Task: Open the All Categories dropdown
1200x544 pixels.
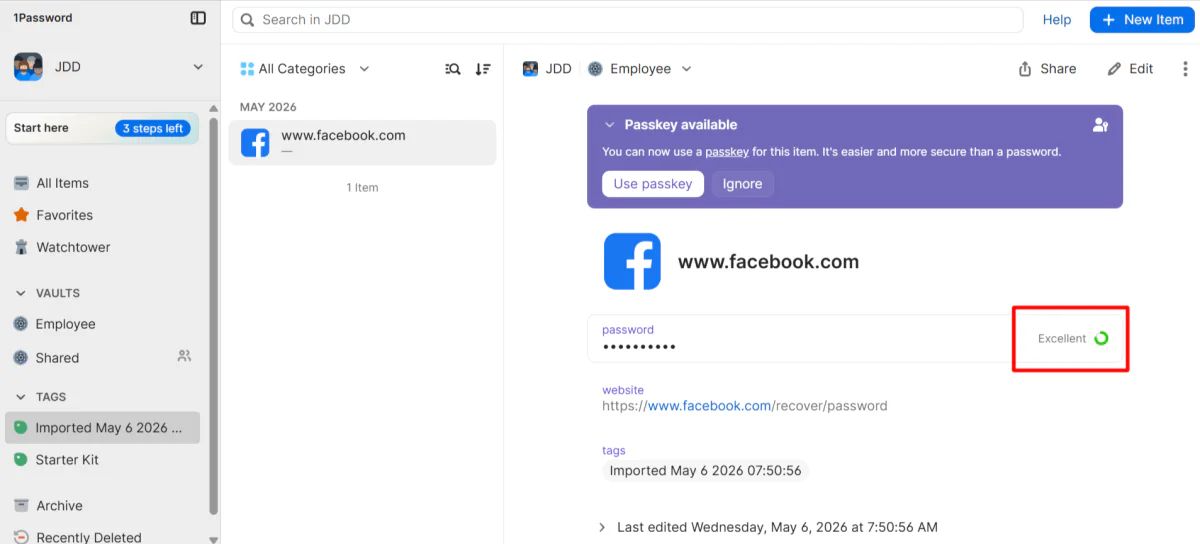Action: tap(305, 69)
